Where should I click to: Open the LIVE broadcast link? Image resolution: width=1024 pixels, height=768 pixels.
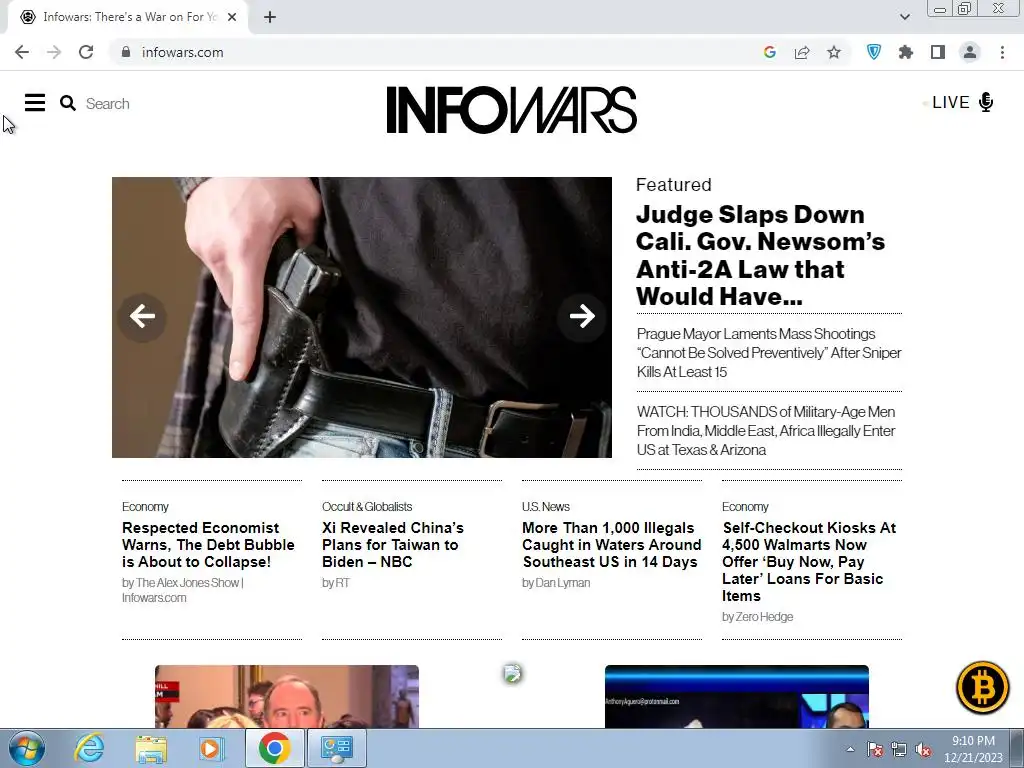tap(950, 103)
